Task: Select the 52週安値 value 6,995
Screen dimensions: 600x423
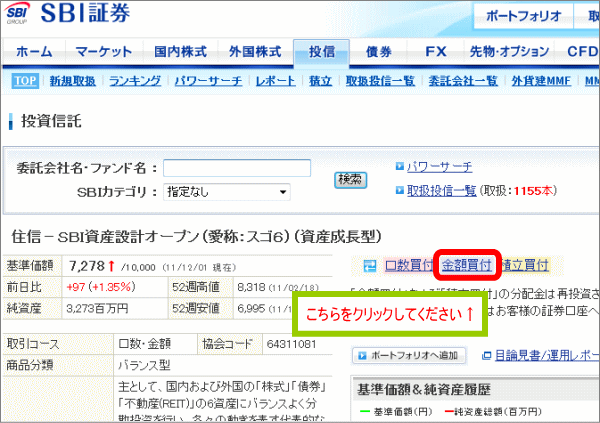Action: click(x=251, y=309)
